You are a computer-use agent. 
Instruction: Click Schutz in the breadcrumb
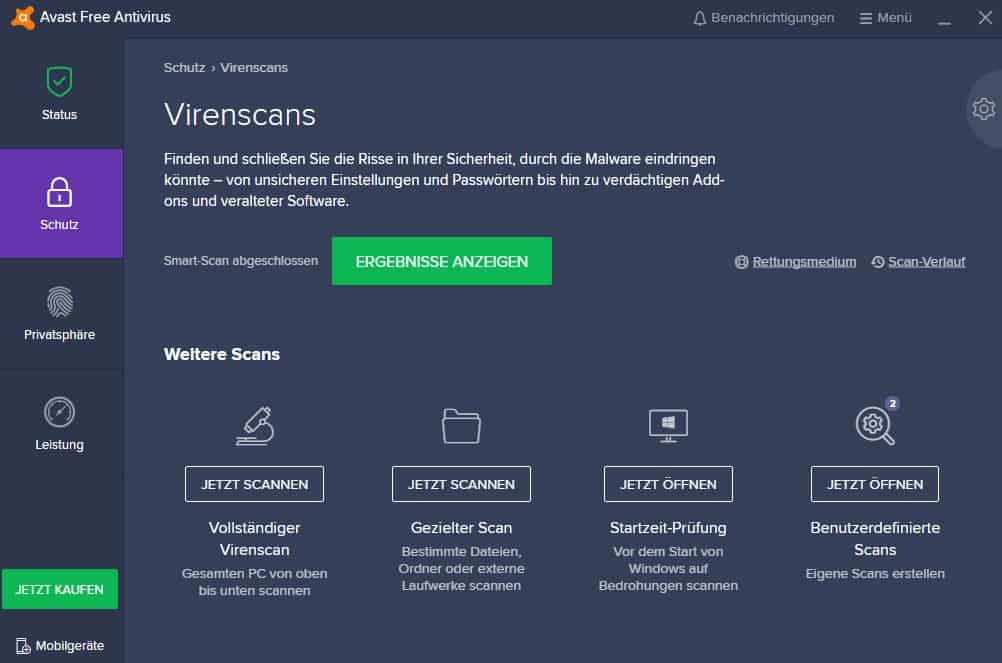tap(184, 68)
